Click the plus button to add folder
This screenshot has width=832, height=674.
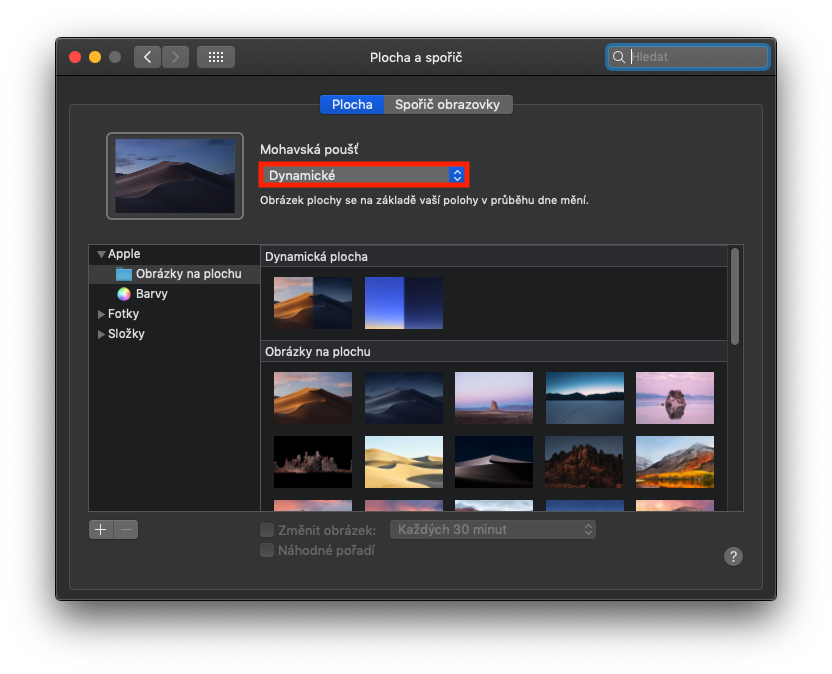pos(101,530)
